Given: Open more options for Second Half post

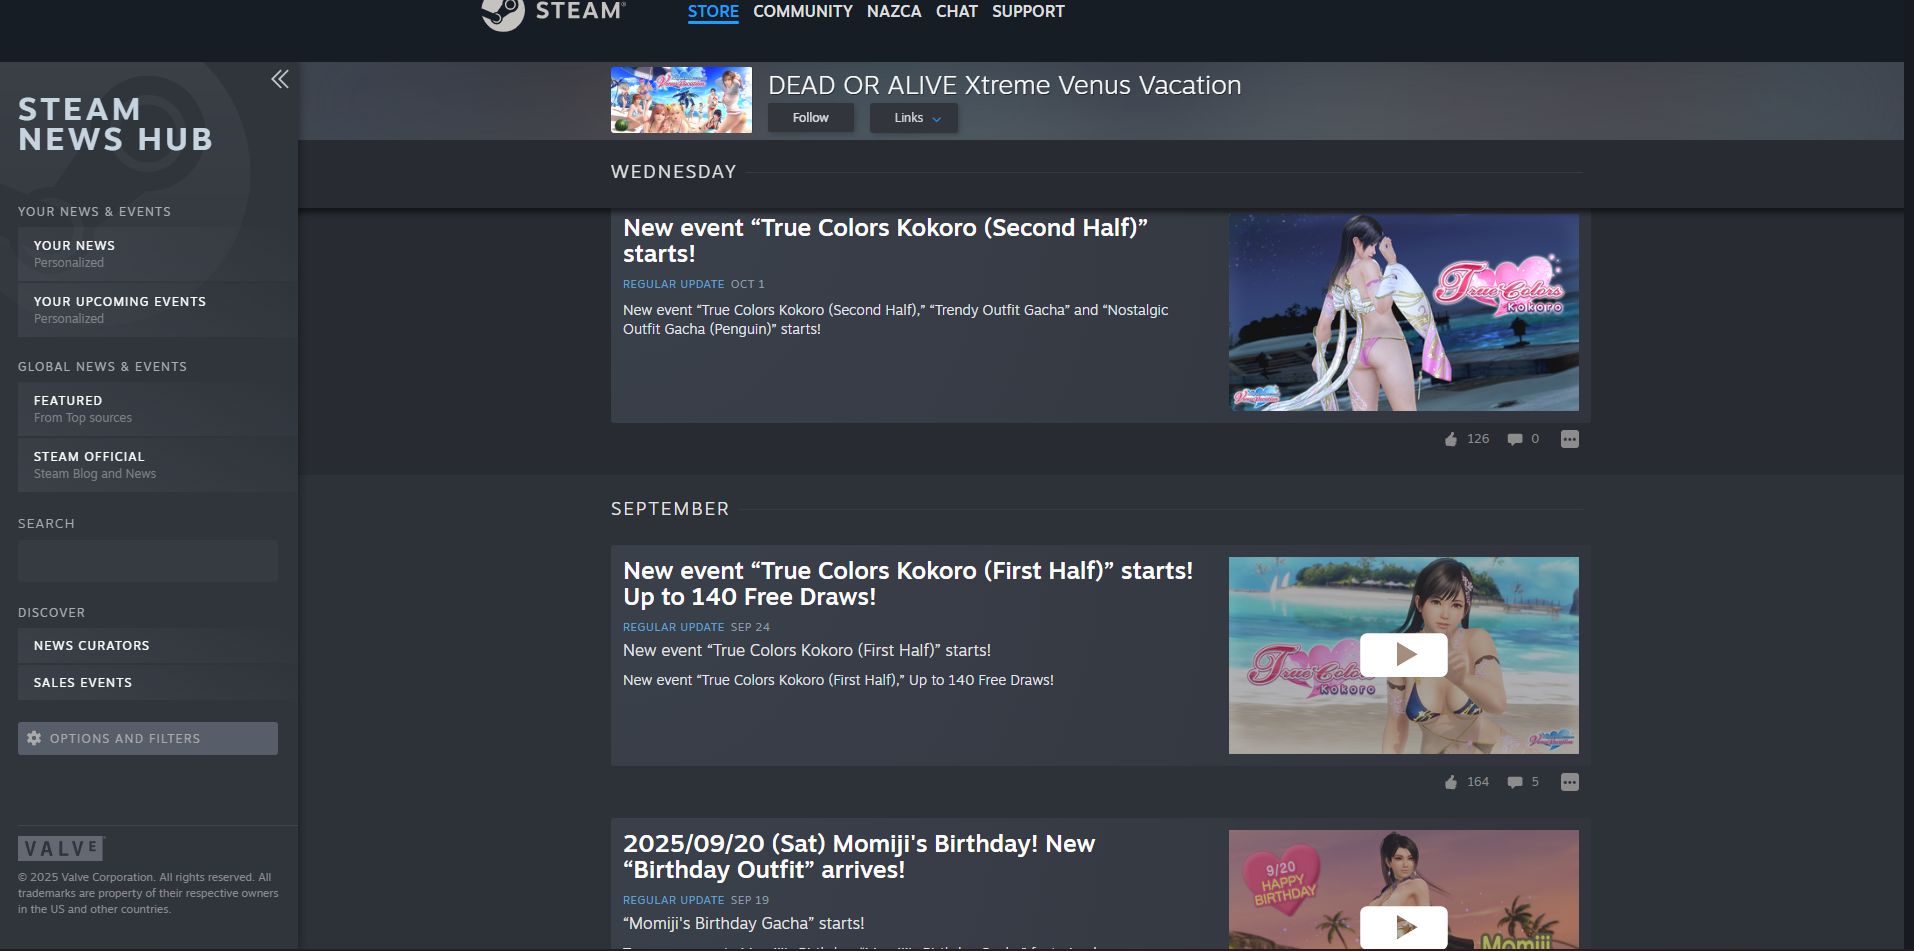Looking at the screenshot, I should point(1570,439).
